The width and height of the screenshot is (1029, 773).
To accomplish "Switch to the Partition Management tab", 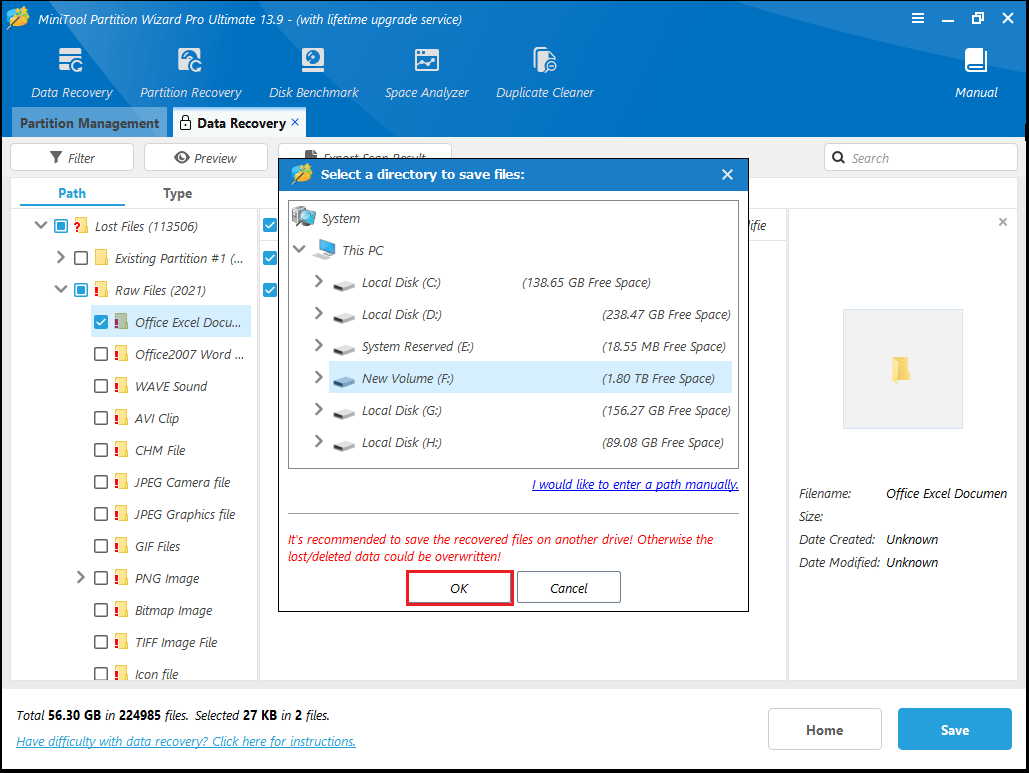I will [x=89, y=123].
